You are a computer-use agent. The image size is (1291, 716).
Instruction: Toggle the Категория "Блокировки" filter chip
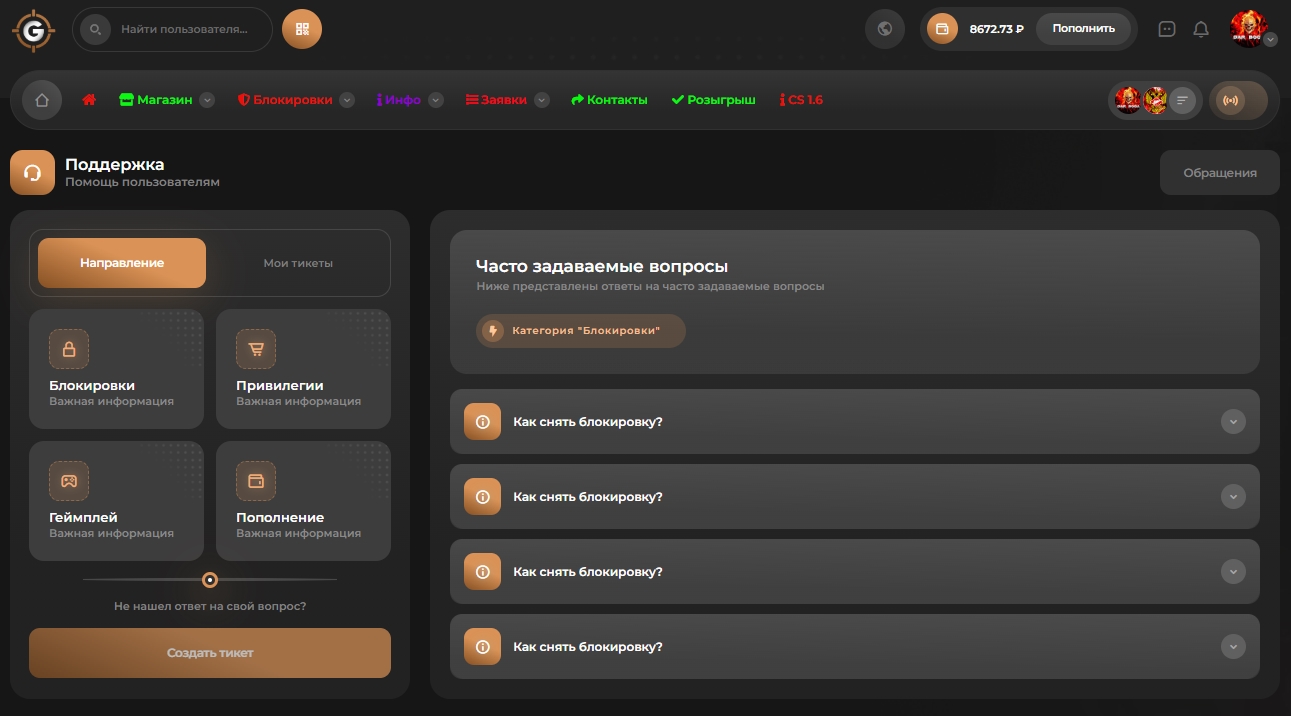coord(580,331)
